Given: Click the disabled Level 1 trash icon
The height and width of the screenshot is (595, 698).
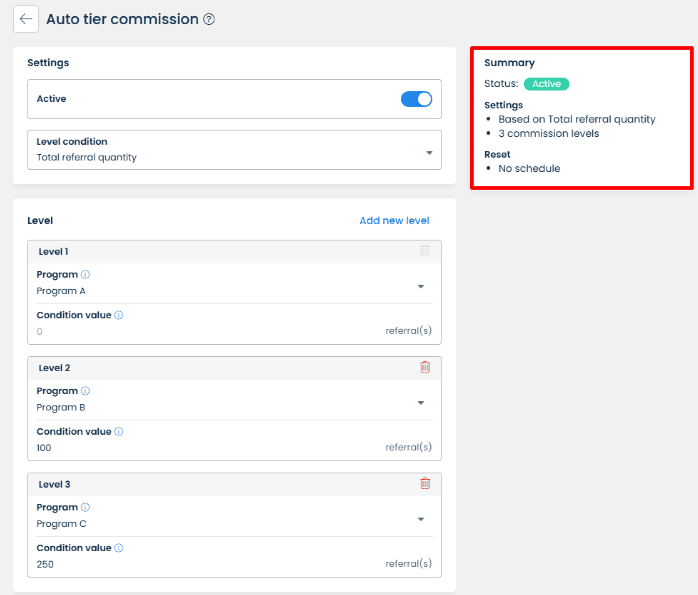Looking at the screenshot, I should coord(425,251).
